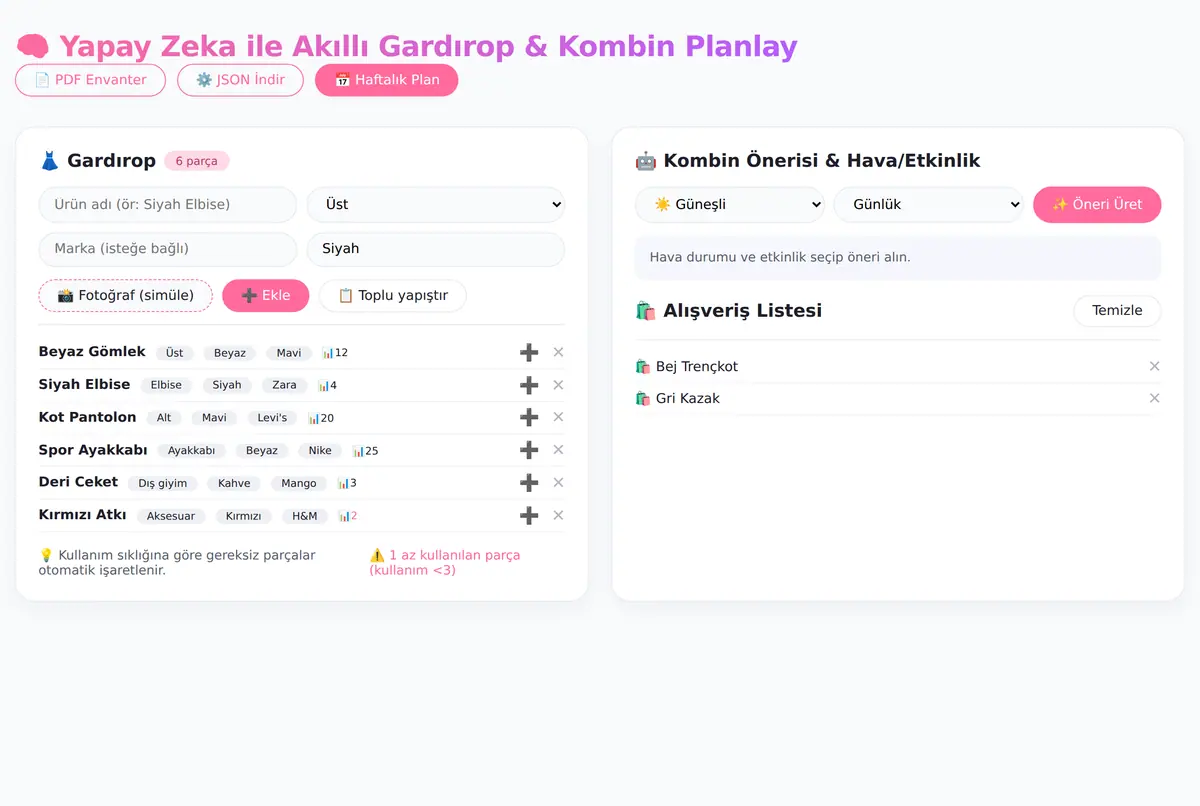Click the plus icon for Spor Ayakkabı

(x=529, y=450)
